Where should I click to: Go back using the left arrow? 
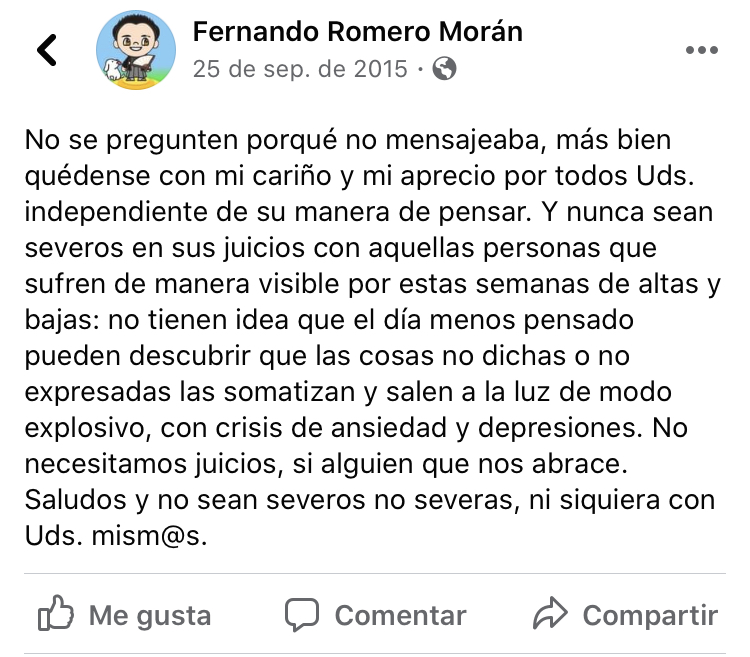point(46,50)
